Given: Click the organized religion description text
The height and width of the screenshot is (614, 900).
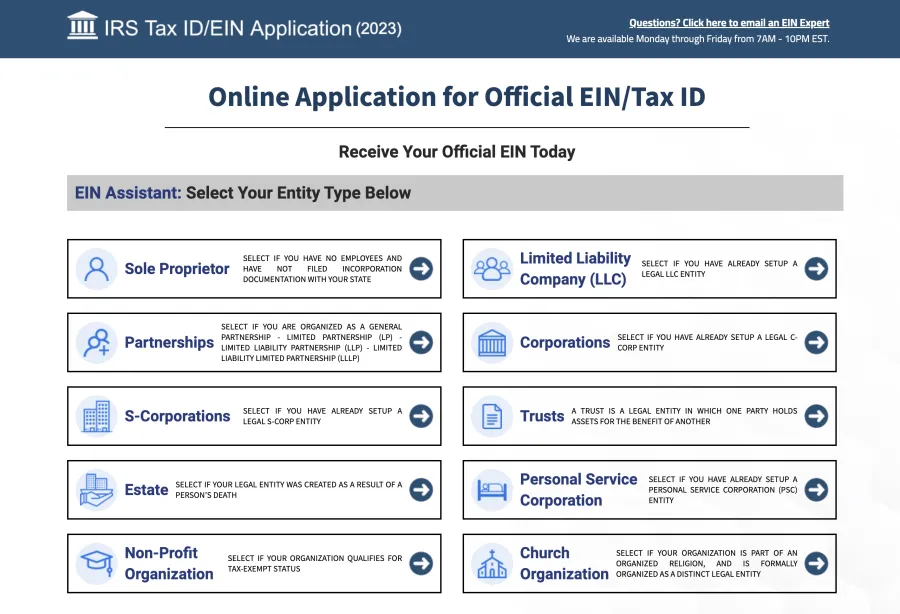Looking at the screenshot, I should click(707, 564).
